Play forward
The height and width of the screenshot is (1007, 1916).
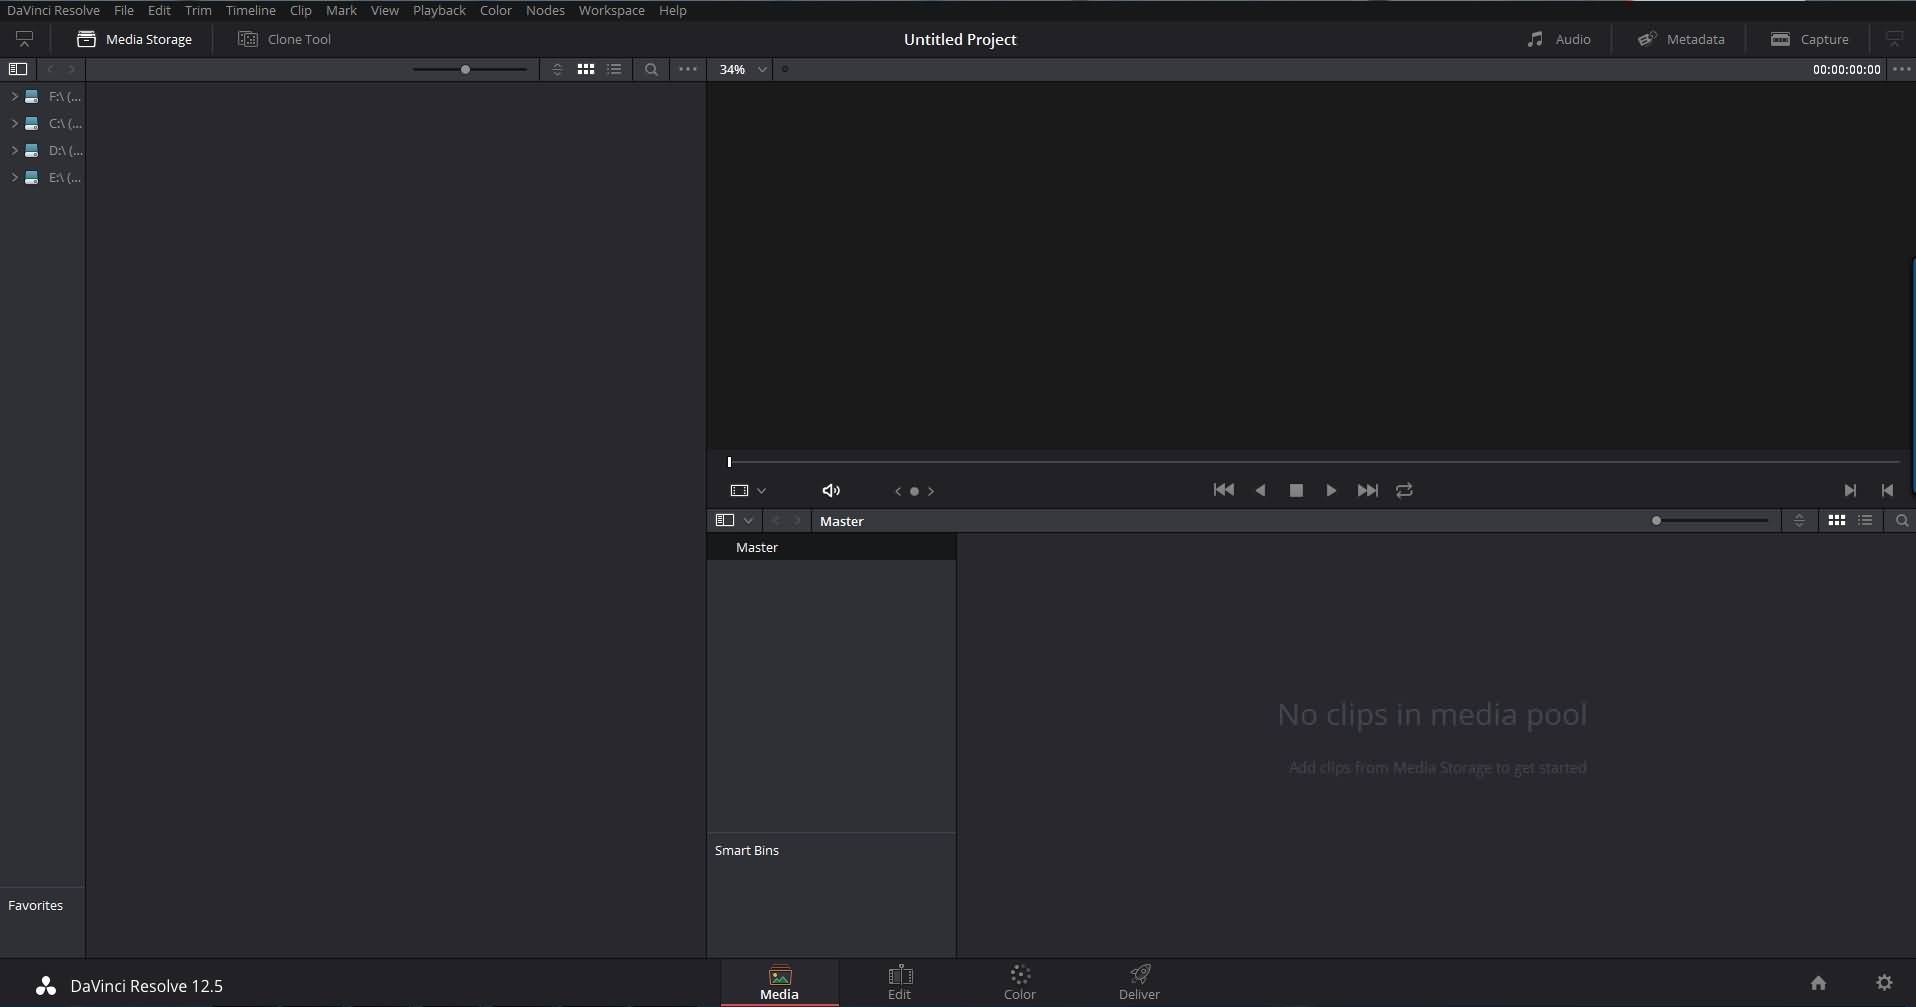[1331, 490]
